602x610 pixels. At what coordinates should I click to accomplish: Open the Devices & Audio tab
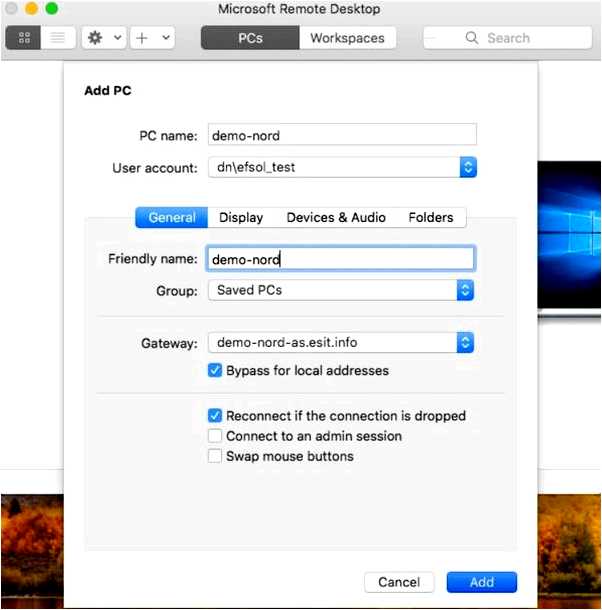point(336,217)
